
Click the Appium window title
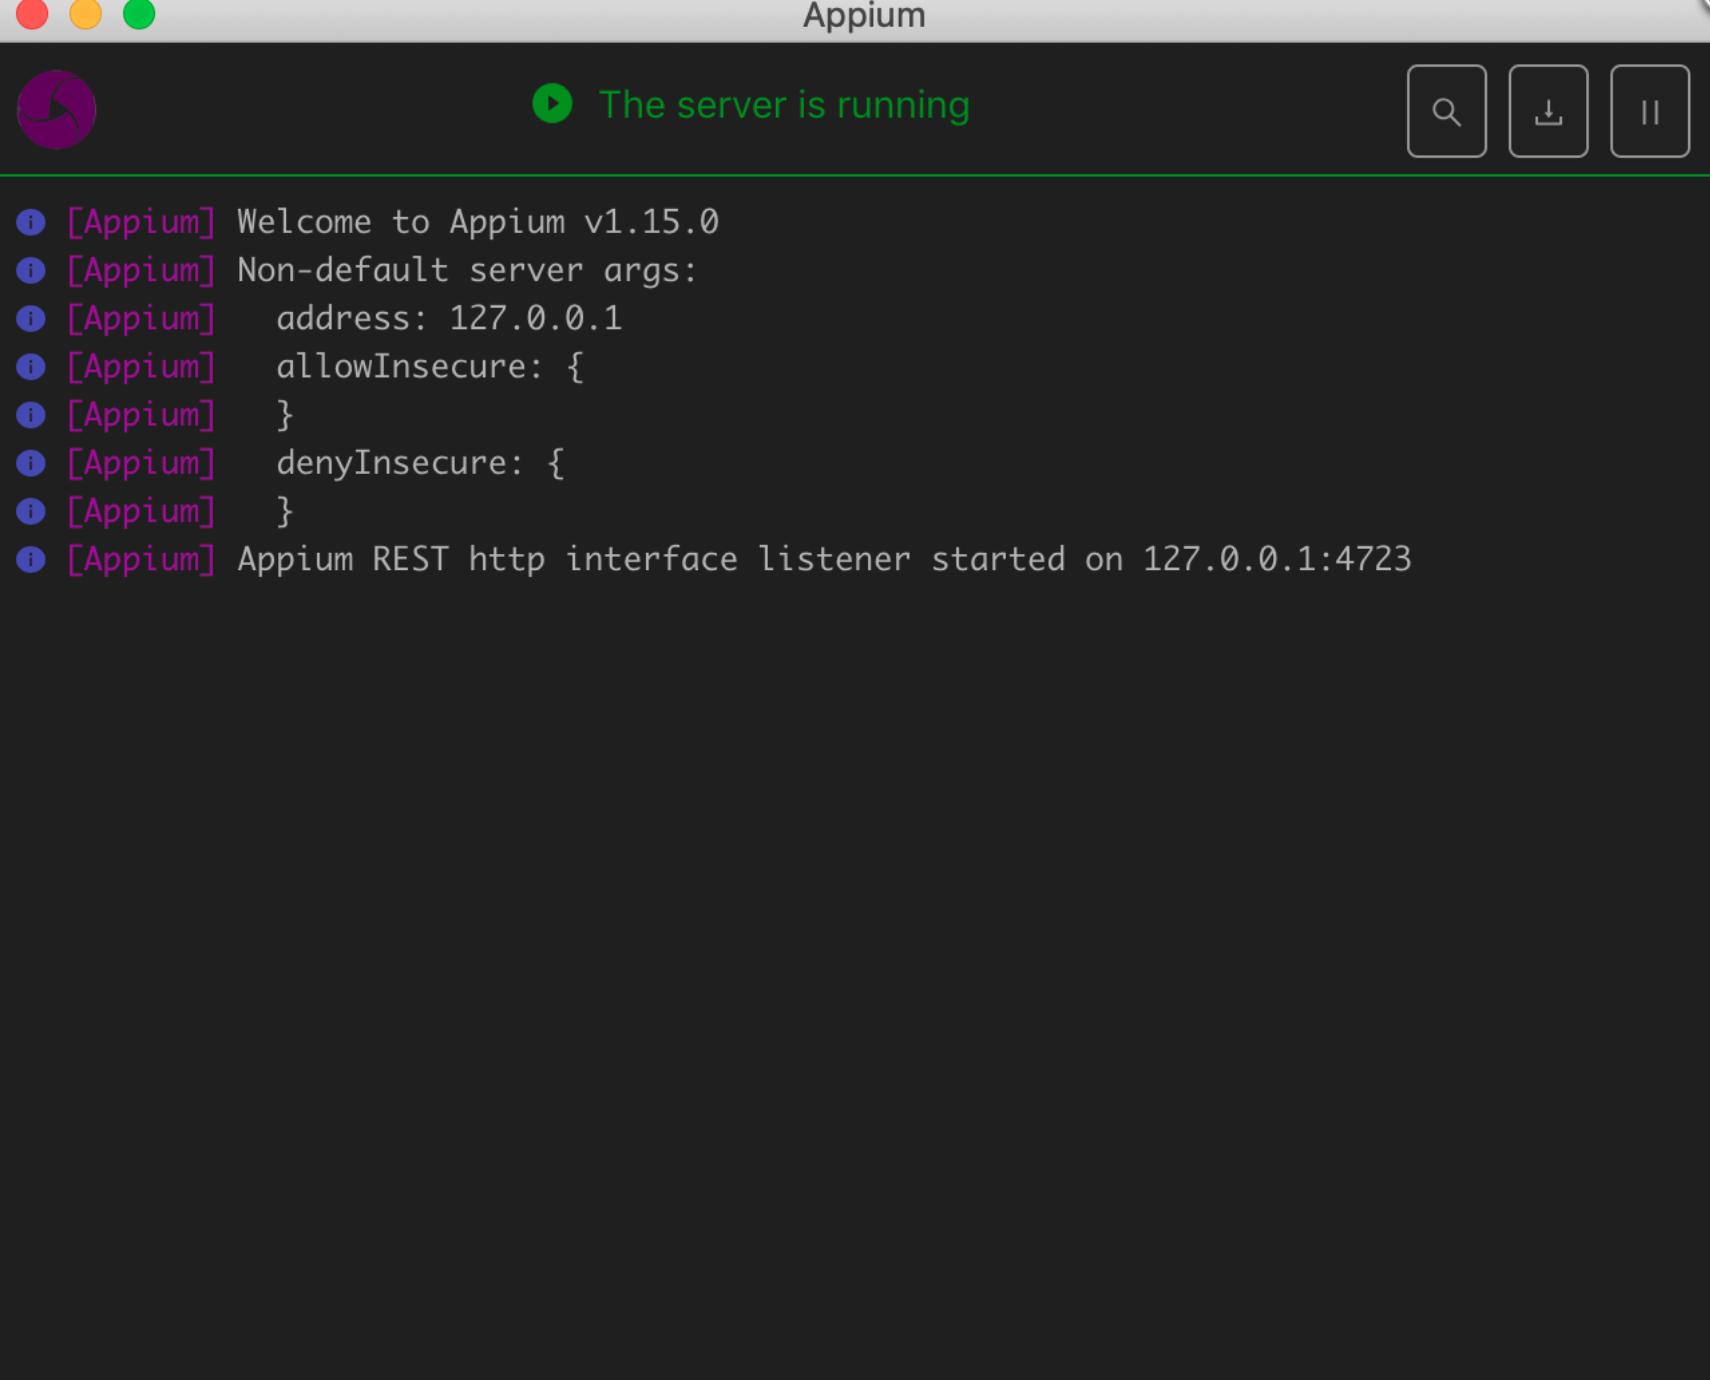(x=864, y=16)
